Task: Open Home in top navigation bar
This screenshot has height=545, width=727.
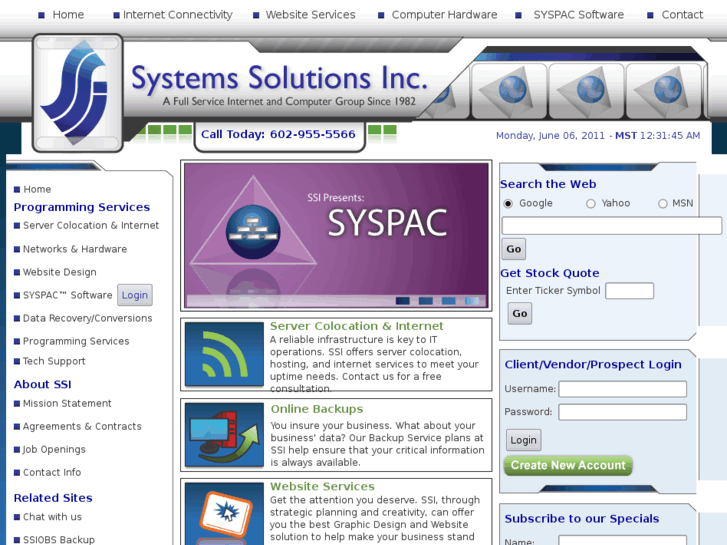Action: pyautogui.click(x=68, y=15)
